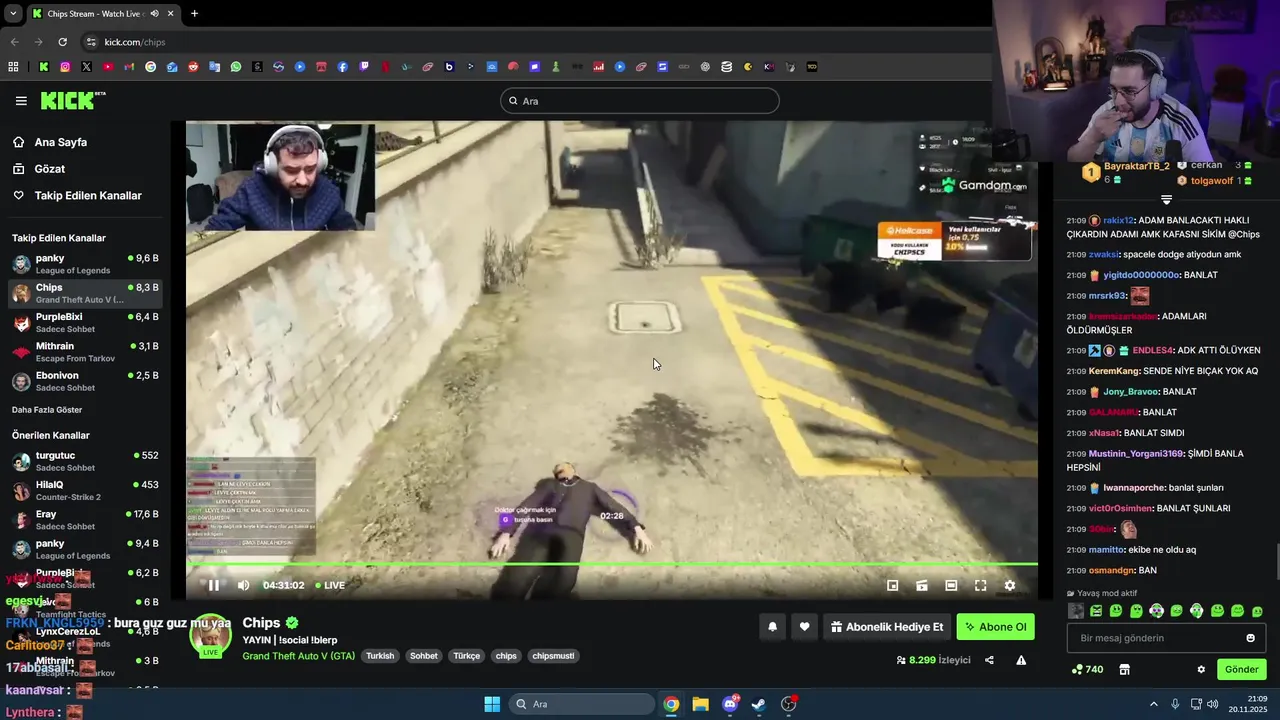Click the Ara search field on Kick
Viewport: 1280px width, 720px height.
(640, 101)
